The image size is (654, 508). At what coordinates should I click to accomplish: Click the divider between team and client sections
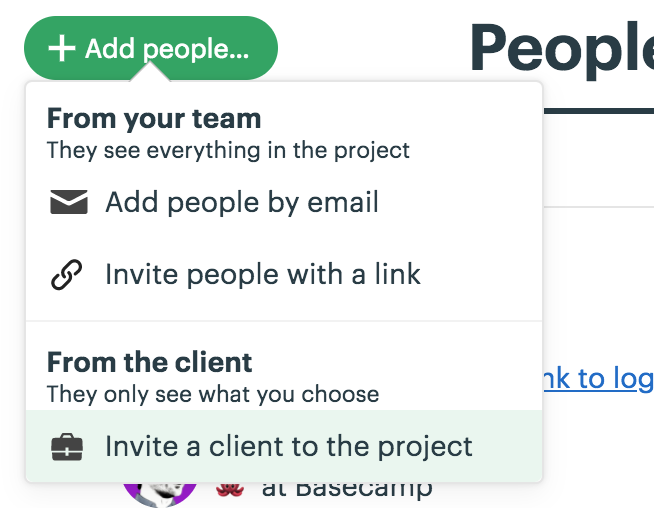pos(284,321)
